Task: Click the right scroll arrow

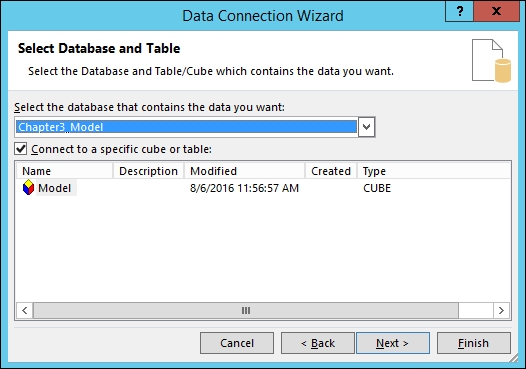Action: (501, 310)
